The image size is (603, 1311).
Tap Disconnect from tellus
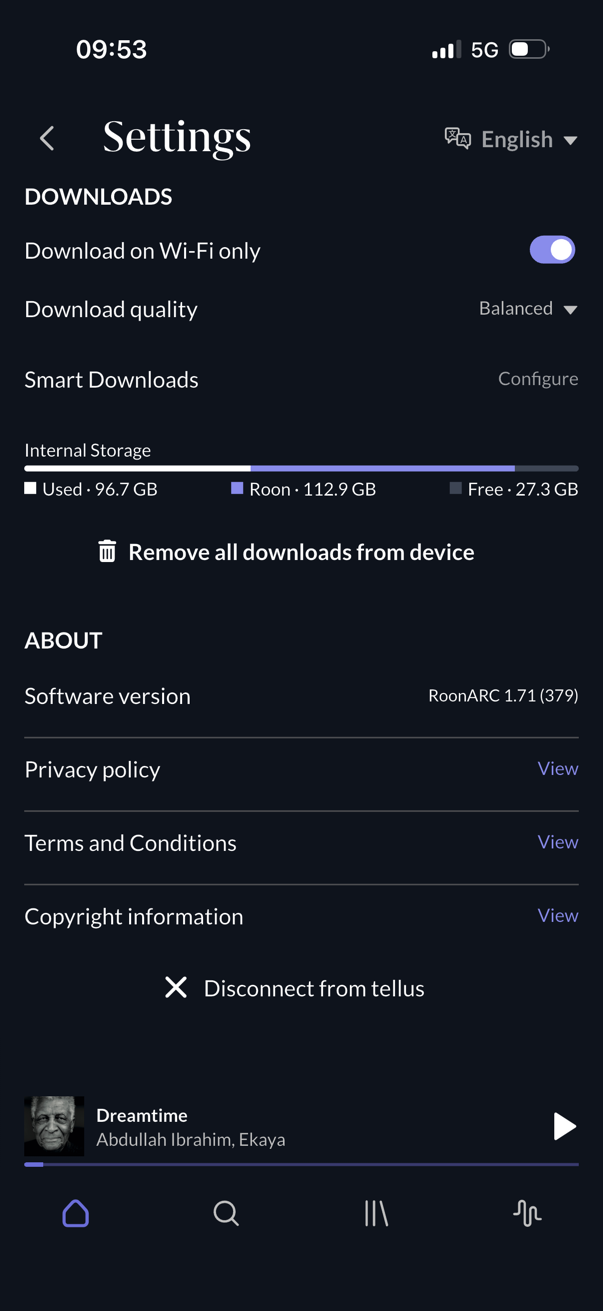tap(313, 988)
